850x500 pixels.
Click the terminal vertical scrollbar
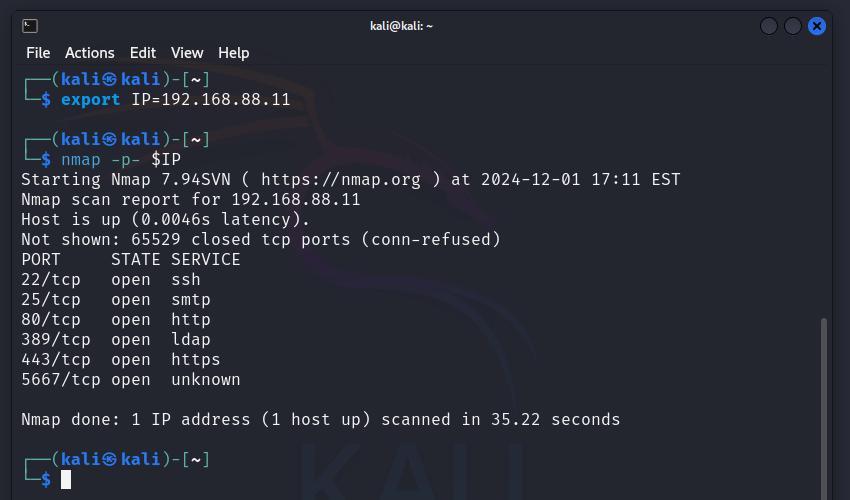[x=823, y=400]
